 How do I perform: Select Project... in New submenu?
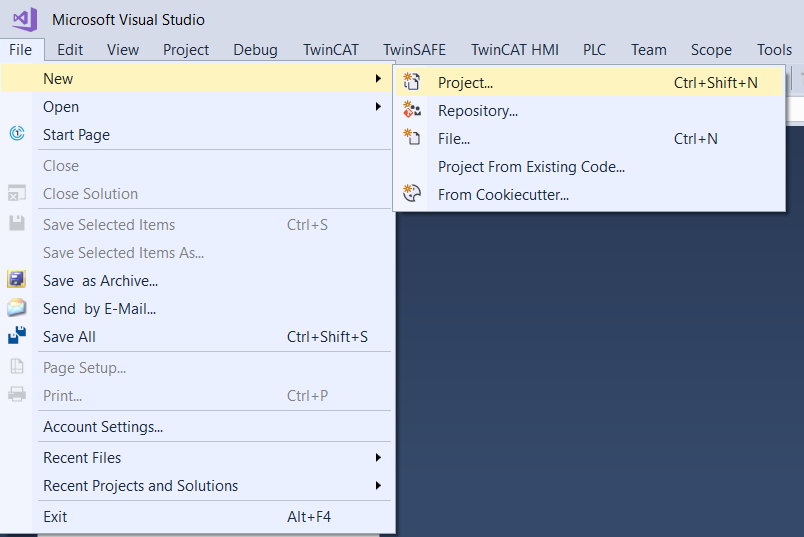pyautogui.click(x=589, y=83)
